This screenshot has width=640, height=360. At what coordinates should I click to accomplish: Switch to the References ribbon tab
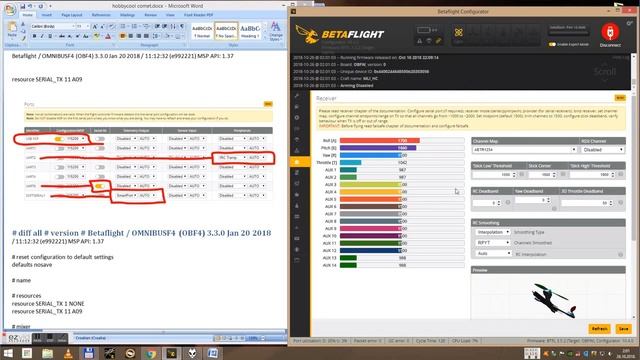click(x=101, y=15)
